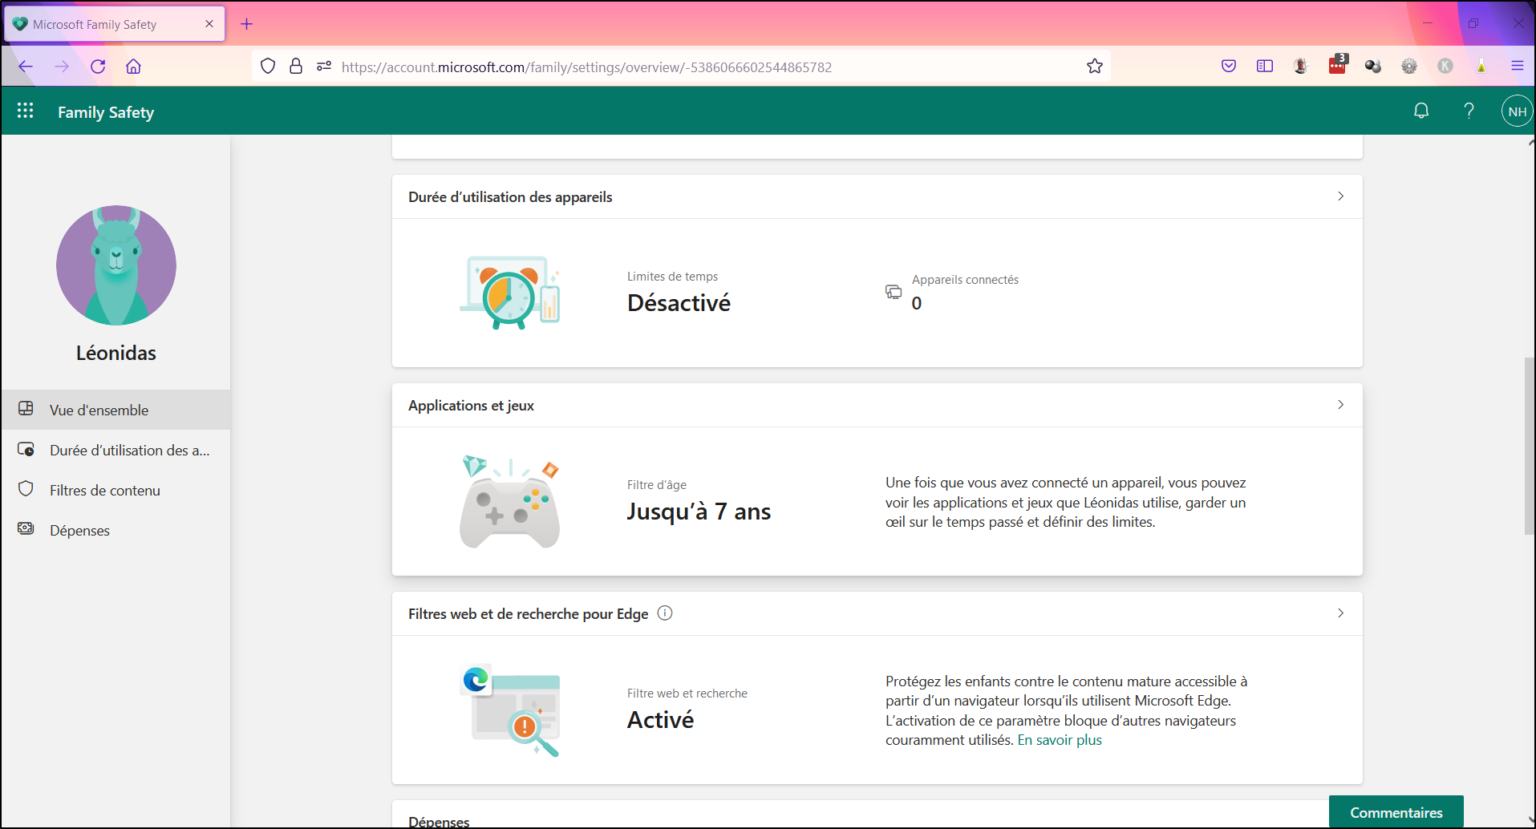This screenshot has height=829, width=1536.
Task: Click Léonidas's llama profile picture
Action: pos(115,265)
